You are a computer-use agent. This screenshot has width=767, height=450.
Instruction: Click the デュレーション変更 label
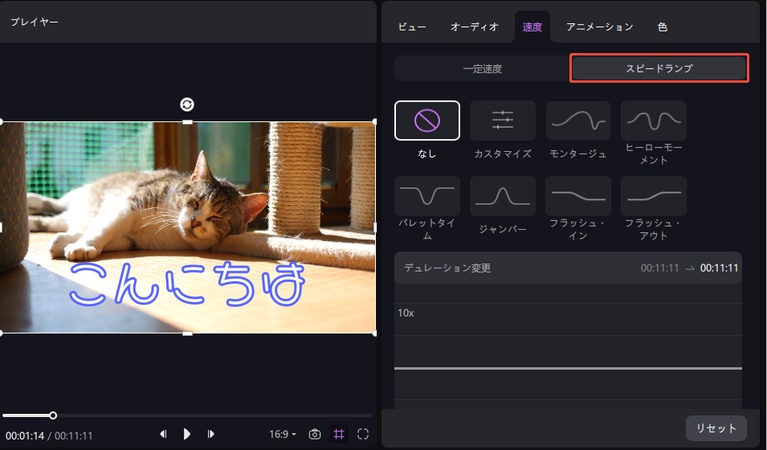447,268
